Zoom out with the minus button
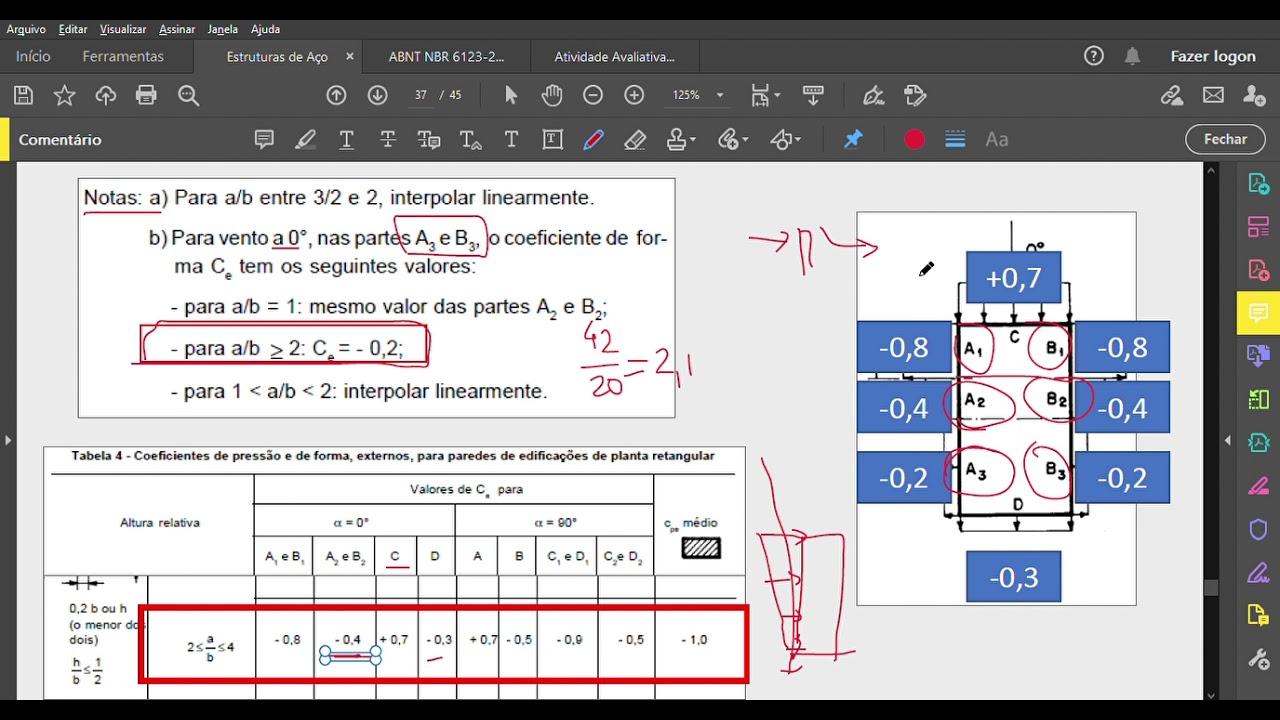This screenshot has width=1280, height=720. (x=593, y=95)
